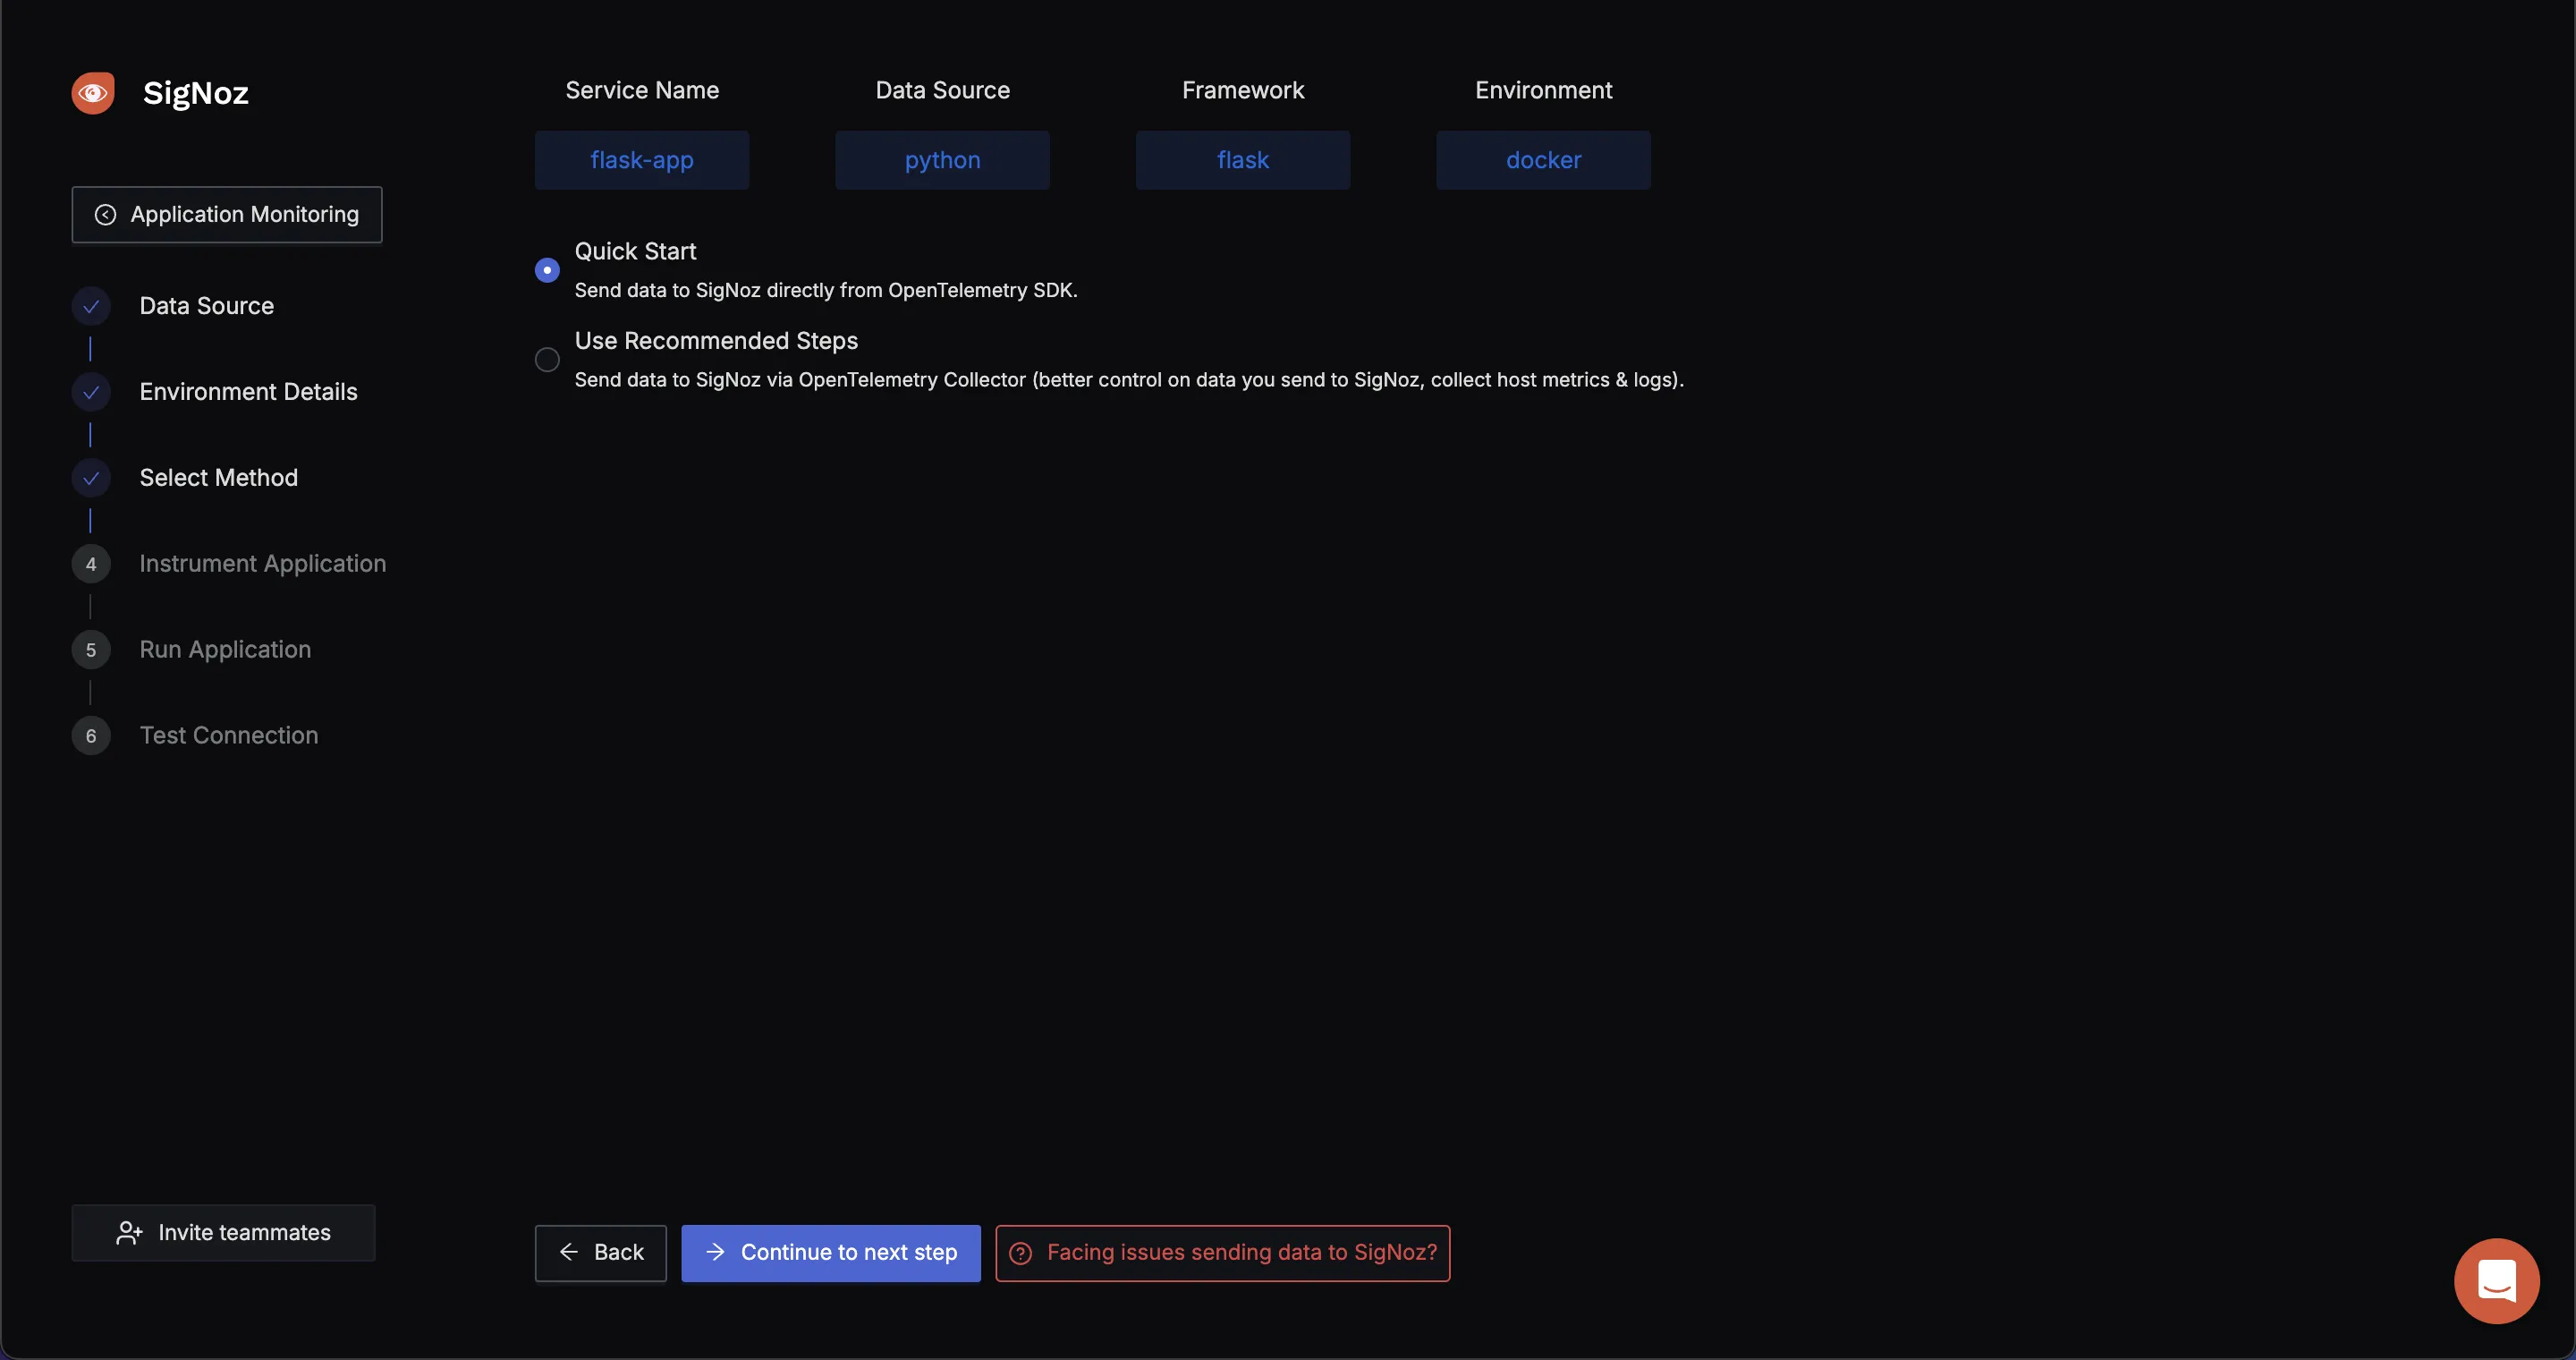The image size is (2576, 1360).
Task: Click the flask framework tag
Action: click(x=1243, y=160)
